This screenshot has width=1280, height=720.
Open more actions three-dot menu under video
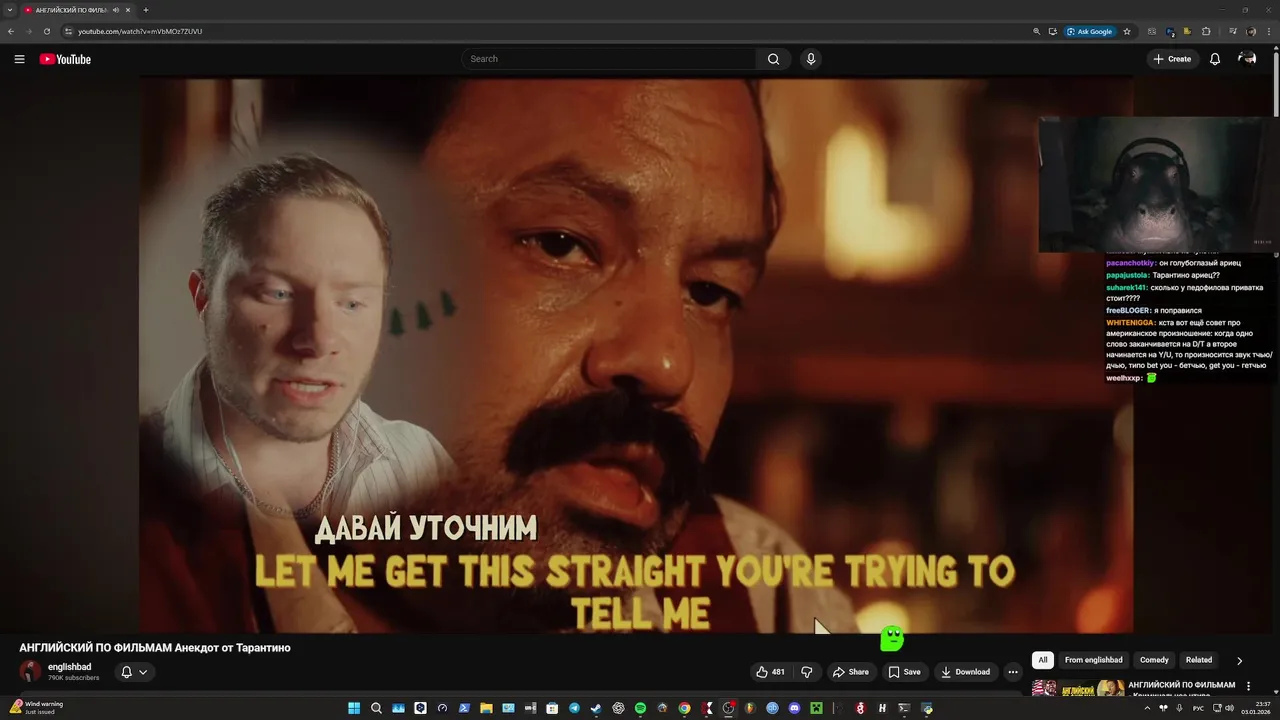click(x=1013, y=672)
